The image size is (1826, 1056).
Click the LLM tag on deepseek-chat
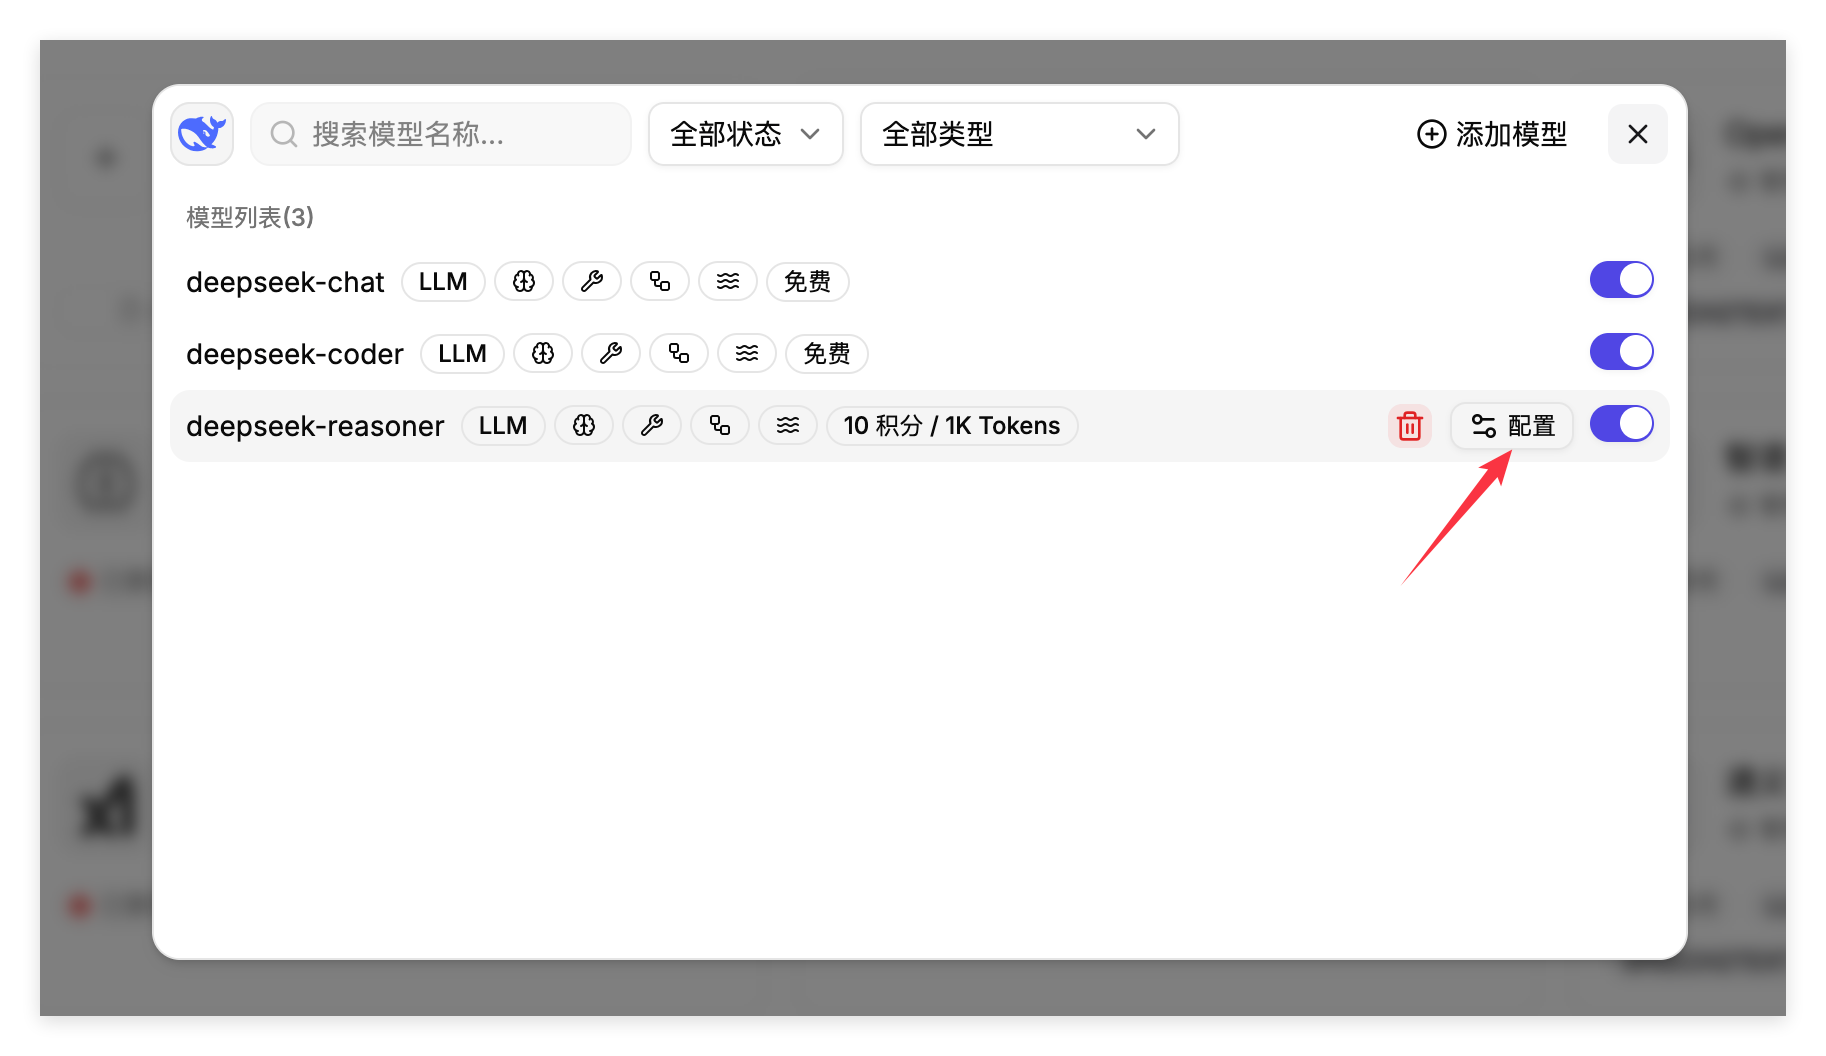tap(443, 282)
